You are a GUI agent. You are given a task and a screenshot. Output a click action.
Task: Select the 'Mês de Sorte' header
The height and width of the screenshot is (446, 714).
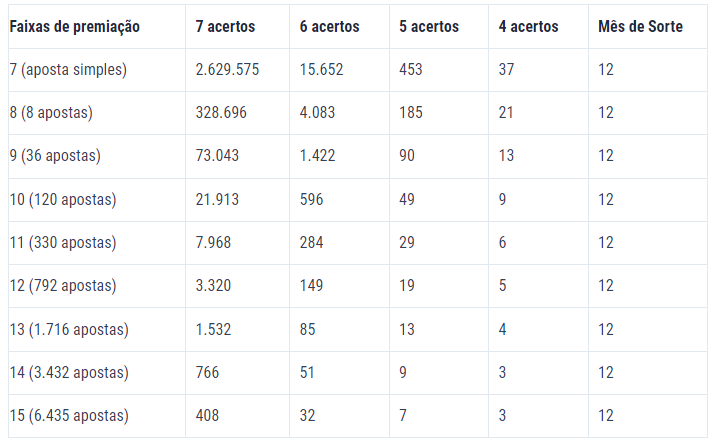click(x=640, y=26)
